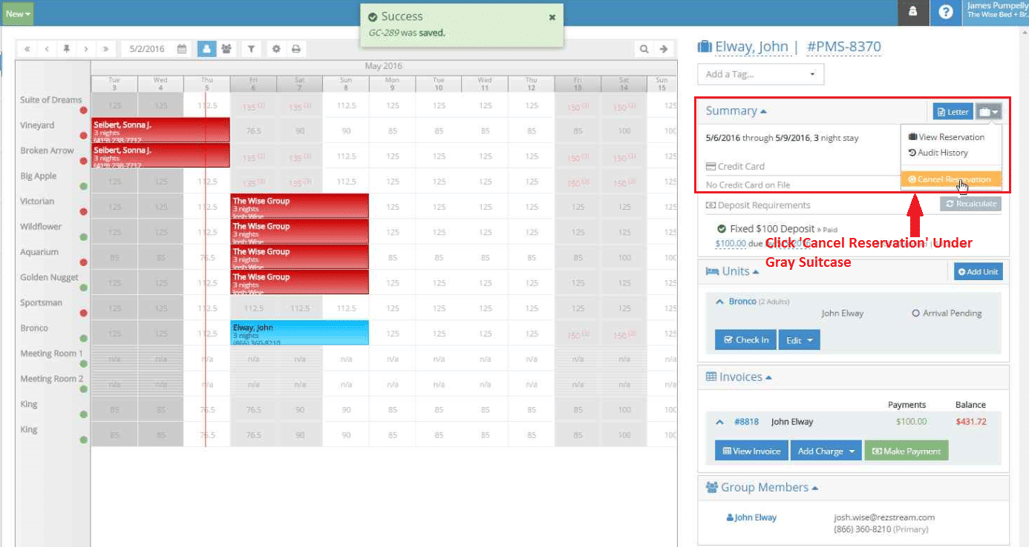Click the filter funnel icon
The width and height of the screenshot is (1029, 547).
[x=251, y=49]
